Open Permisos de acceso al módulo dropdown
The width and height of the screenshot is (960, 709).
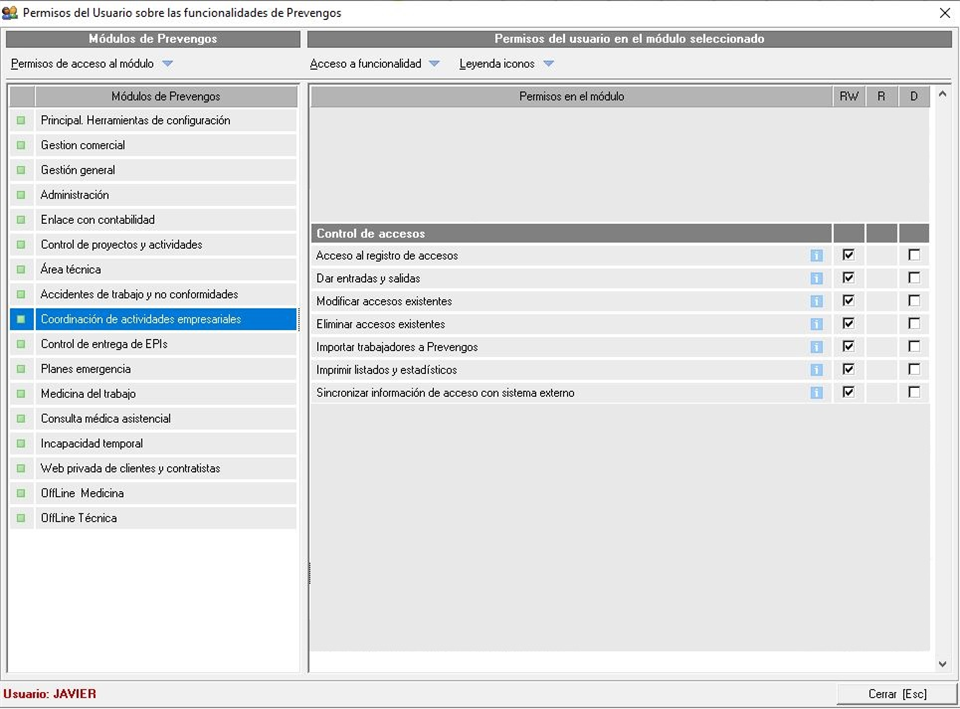[x=167, y=64]
